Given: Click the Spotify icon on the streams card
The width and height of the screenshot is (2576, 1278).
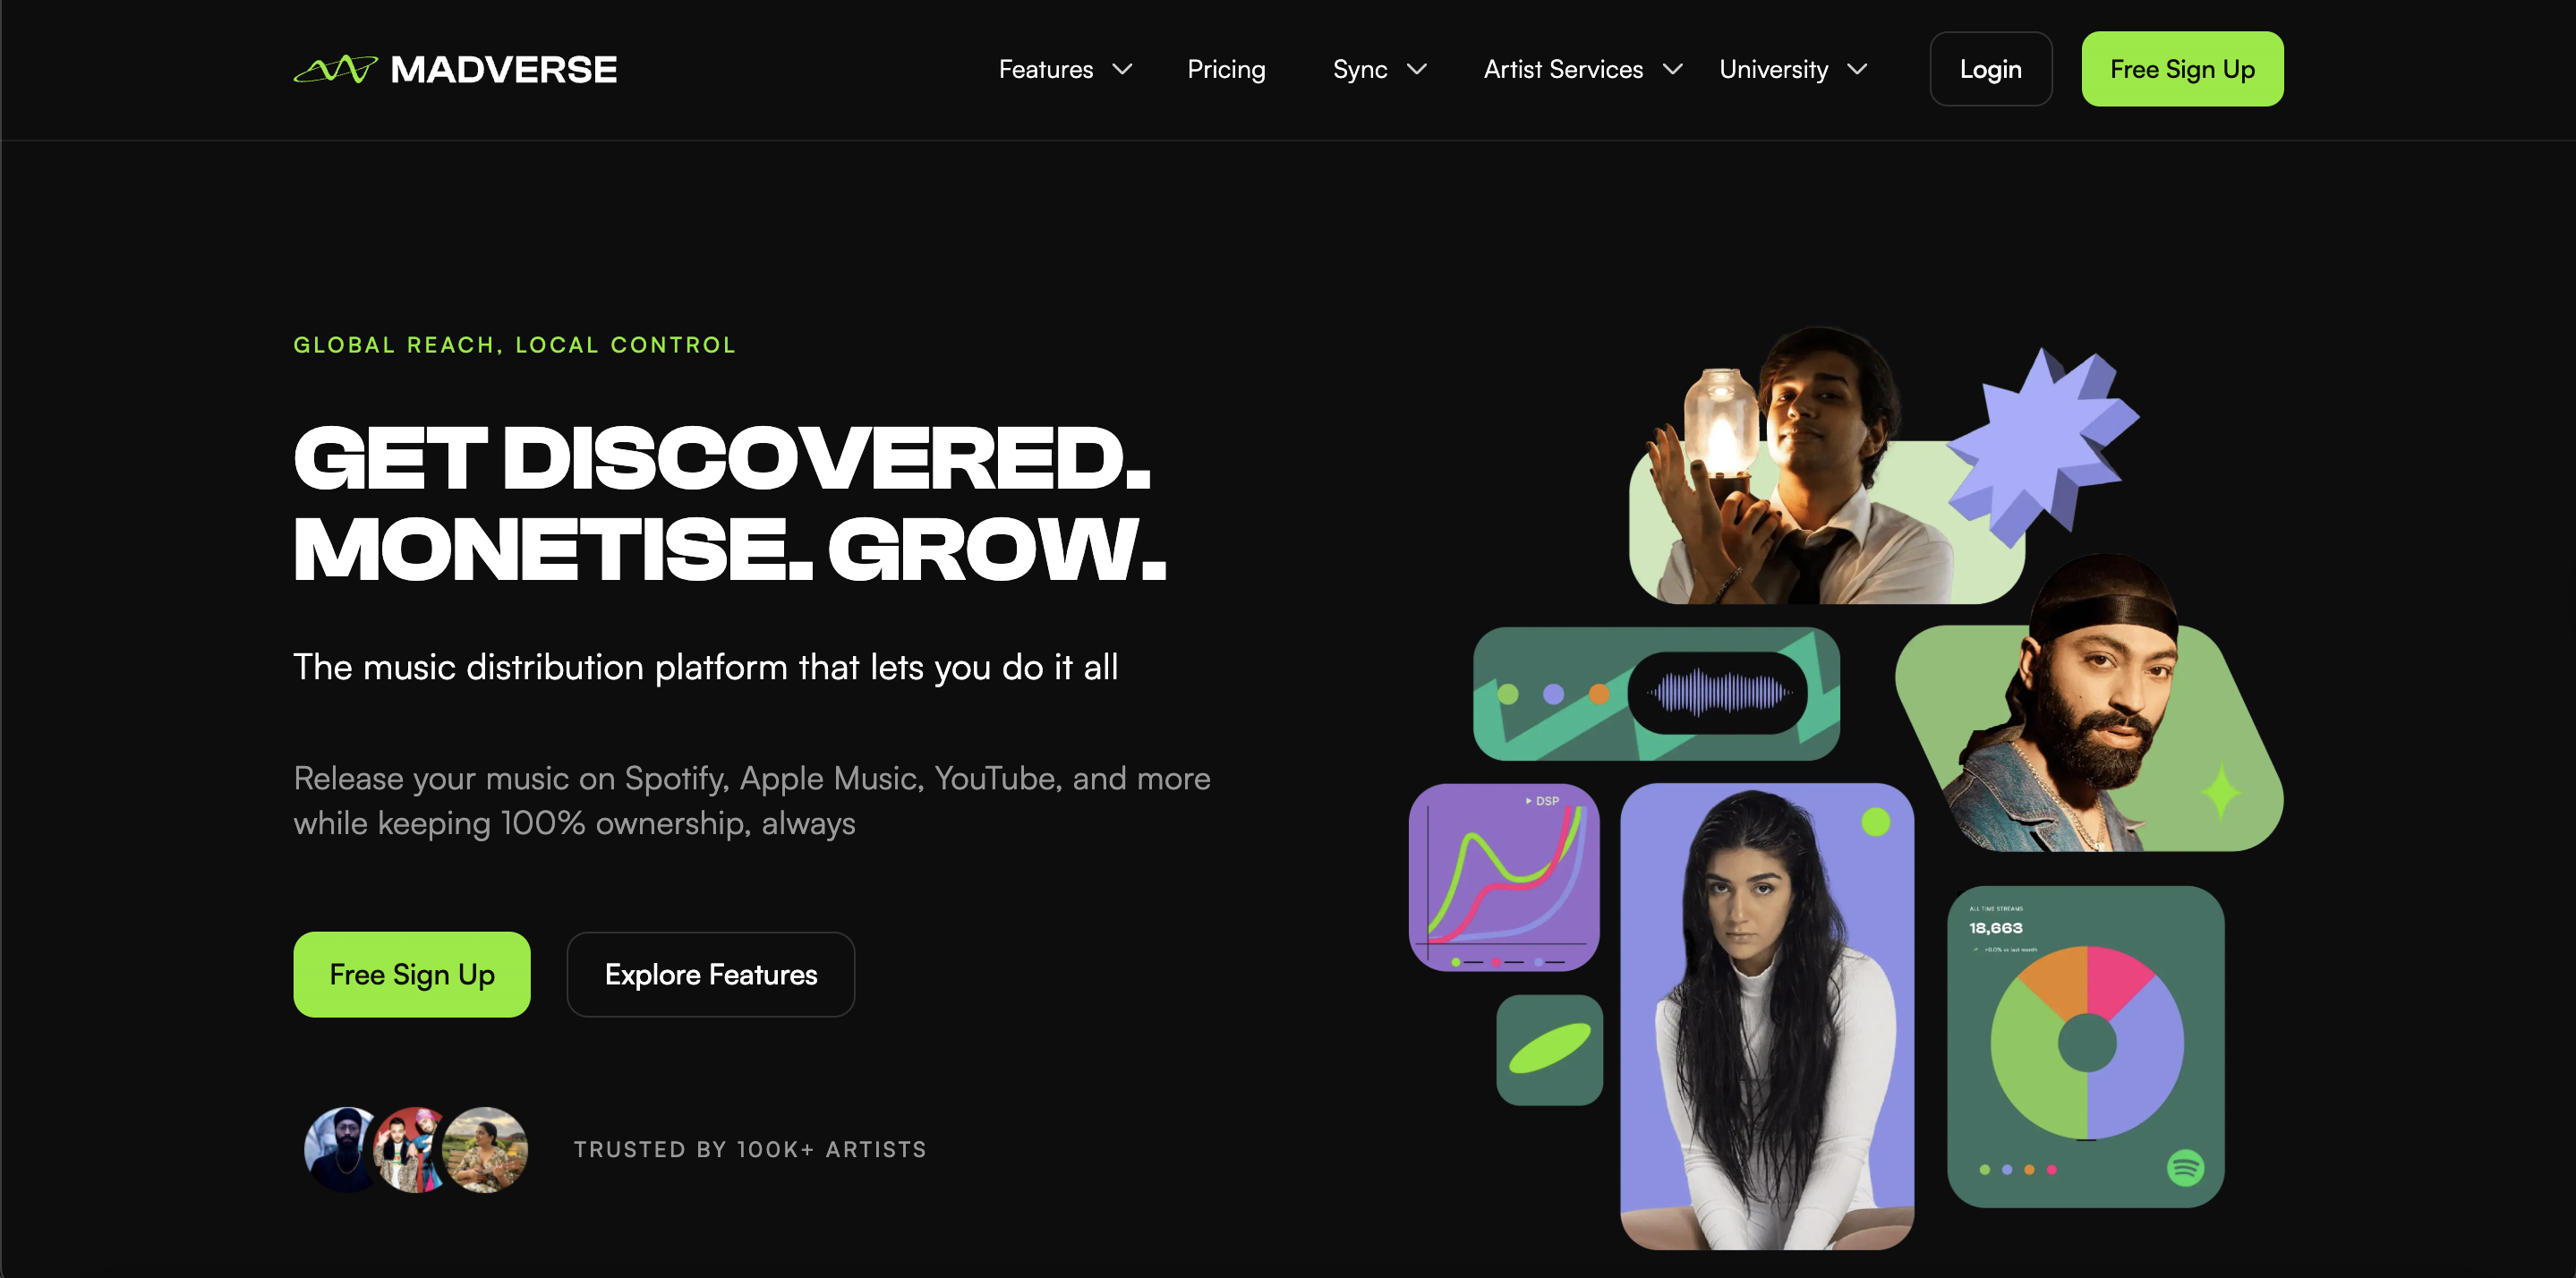Looking at the screenshot, I should [2185, 1167].
